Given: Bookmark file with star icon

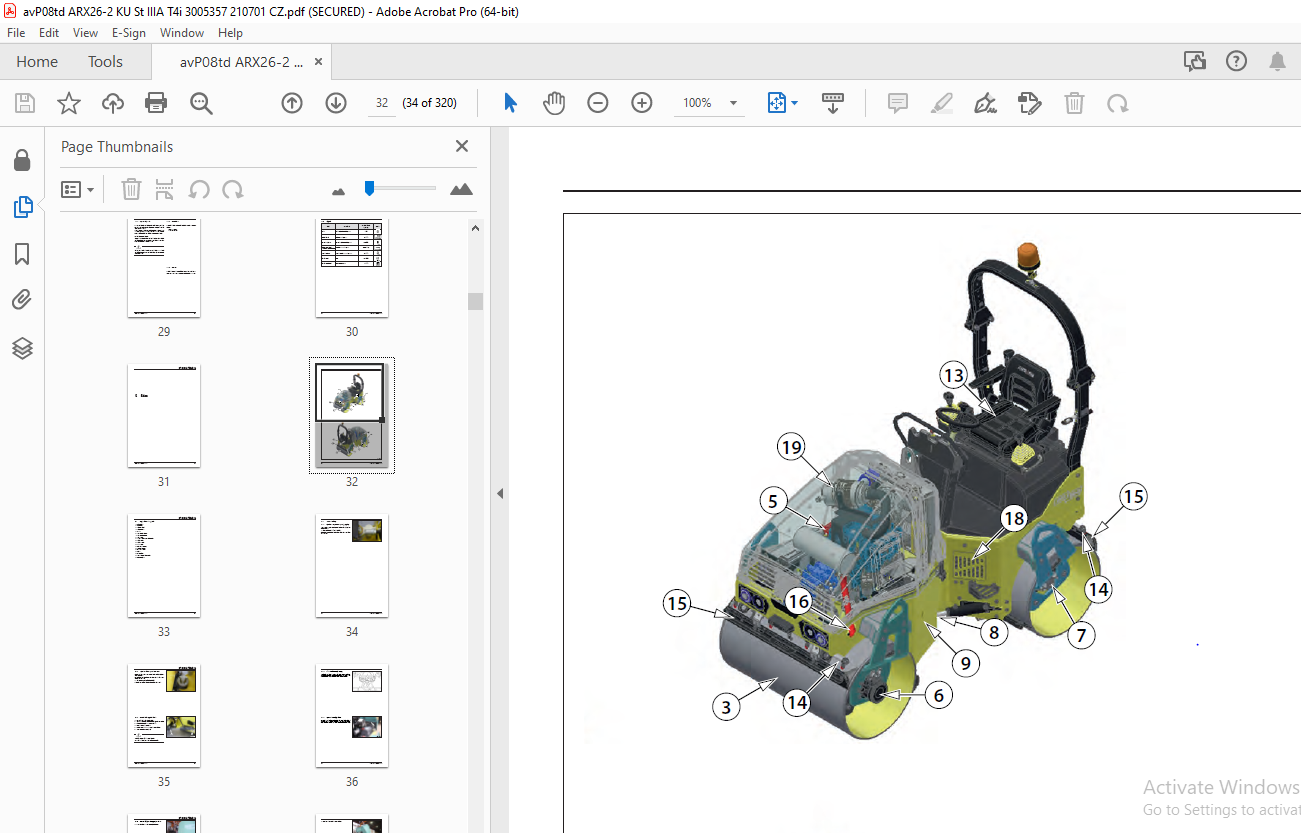Looking at the screenshot, I should pos(68,103).
